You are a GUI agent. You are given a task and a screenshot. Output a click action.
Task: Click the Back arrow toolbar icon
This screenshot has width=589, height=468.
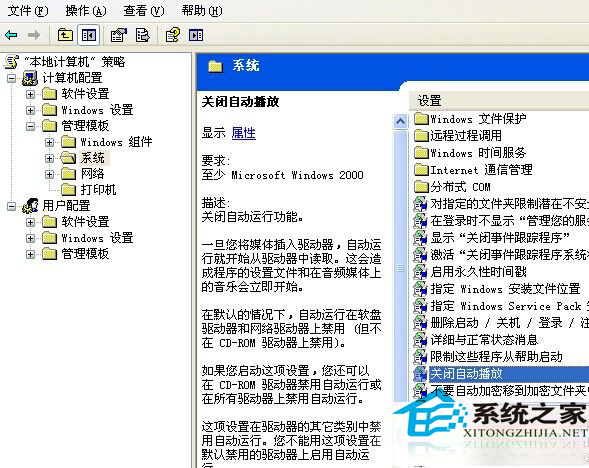(11, 35)
